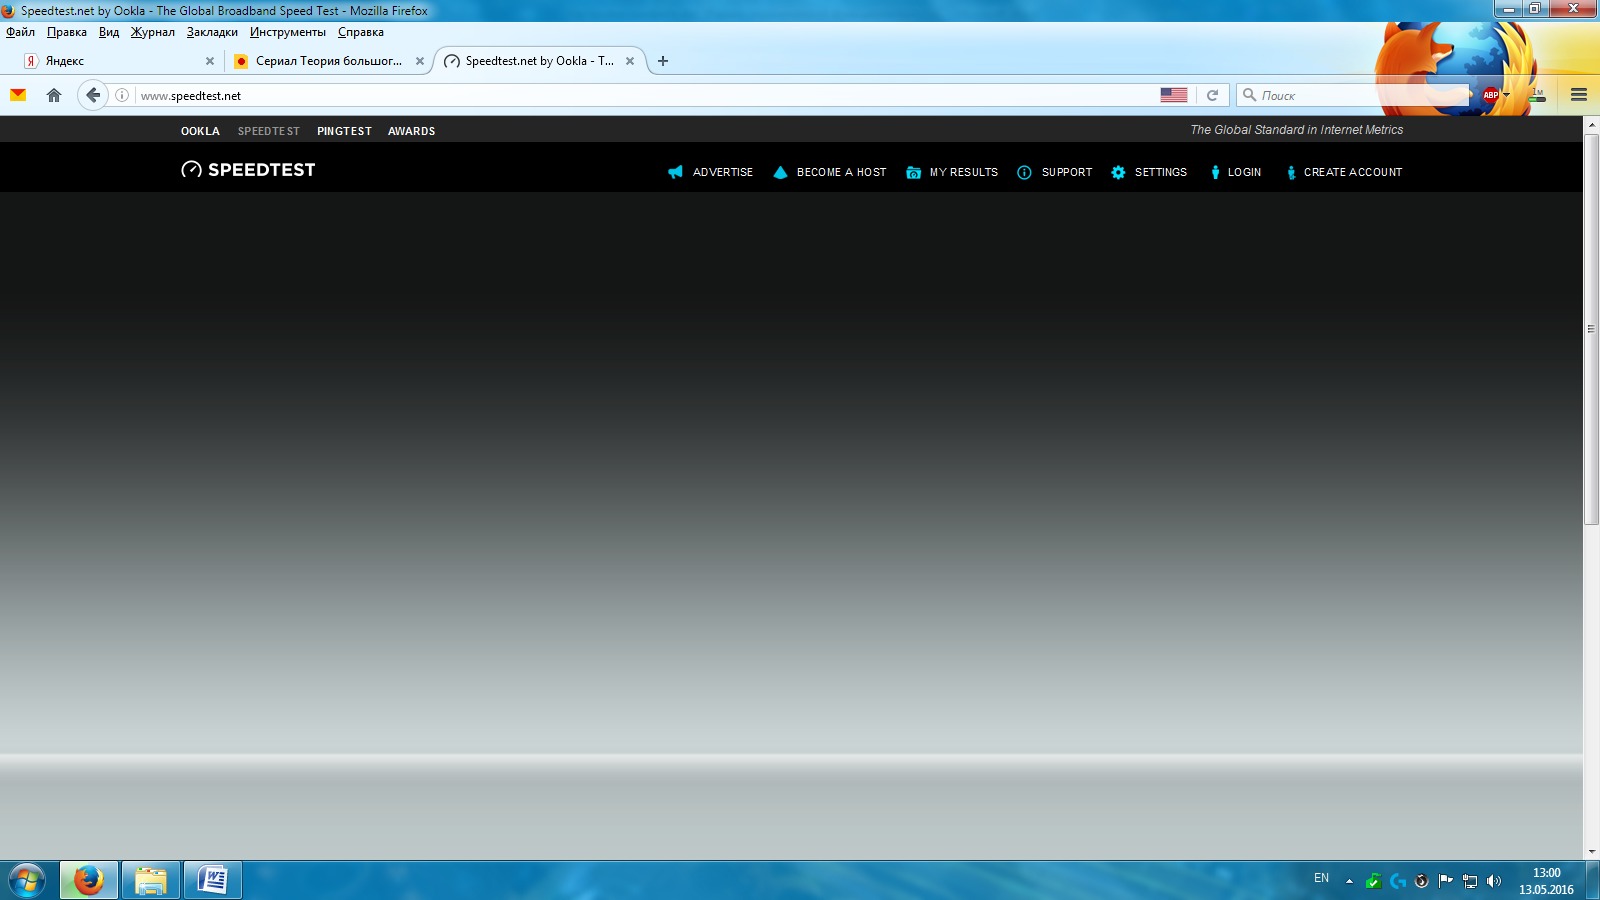Open the Правка menu
Screen dimensions: 1600x900
(67, 32)
